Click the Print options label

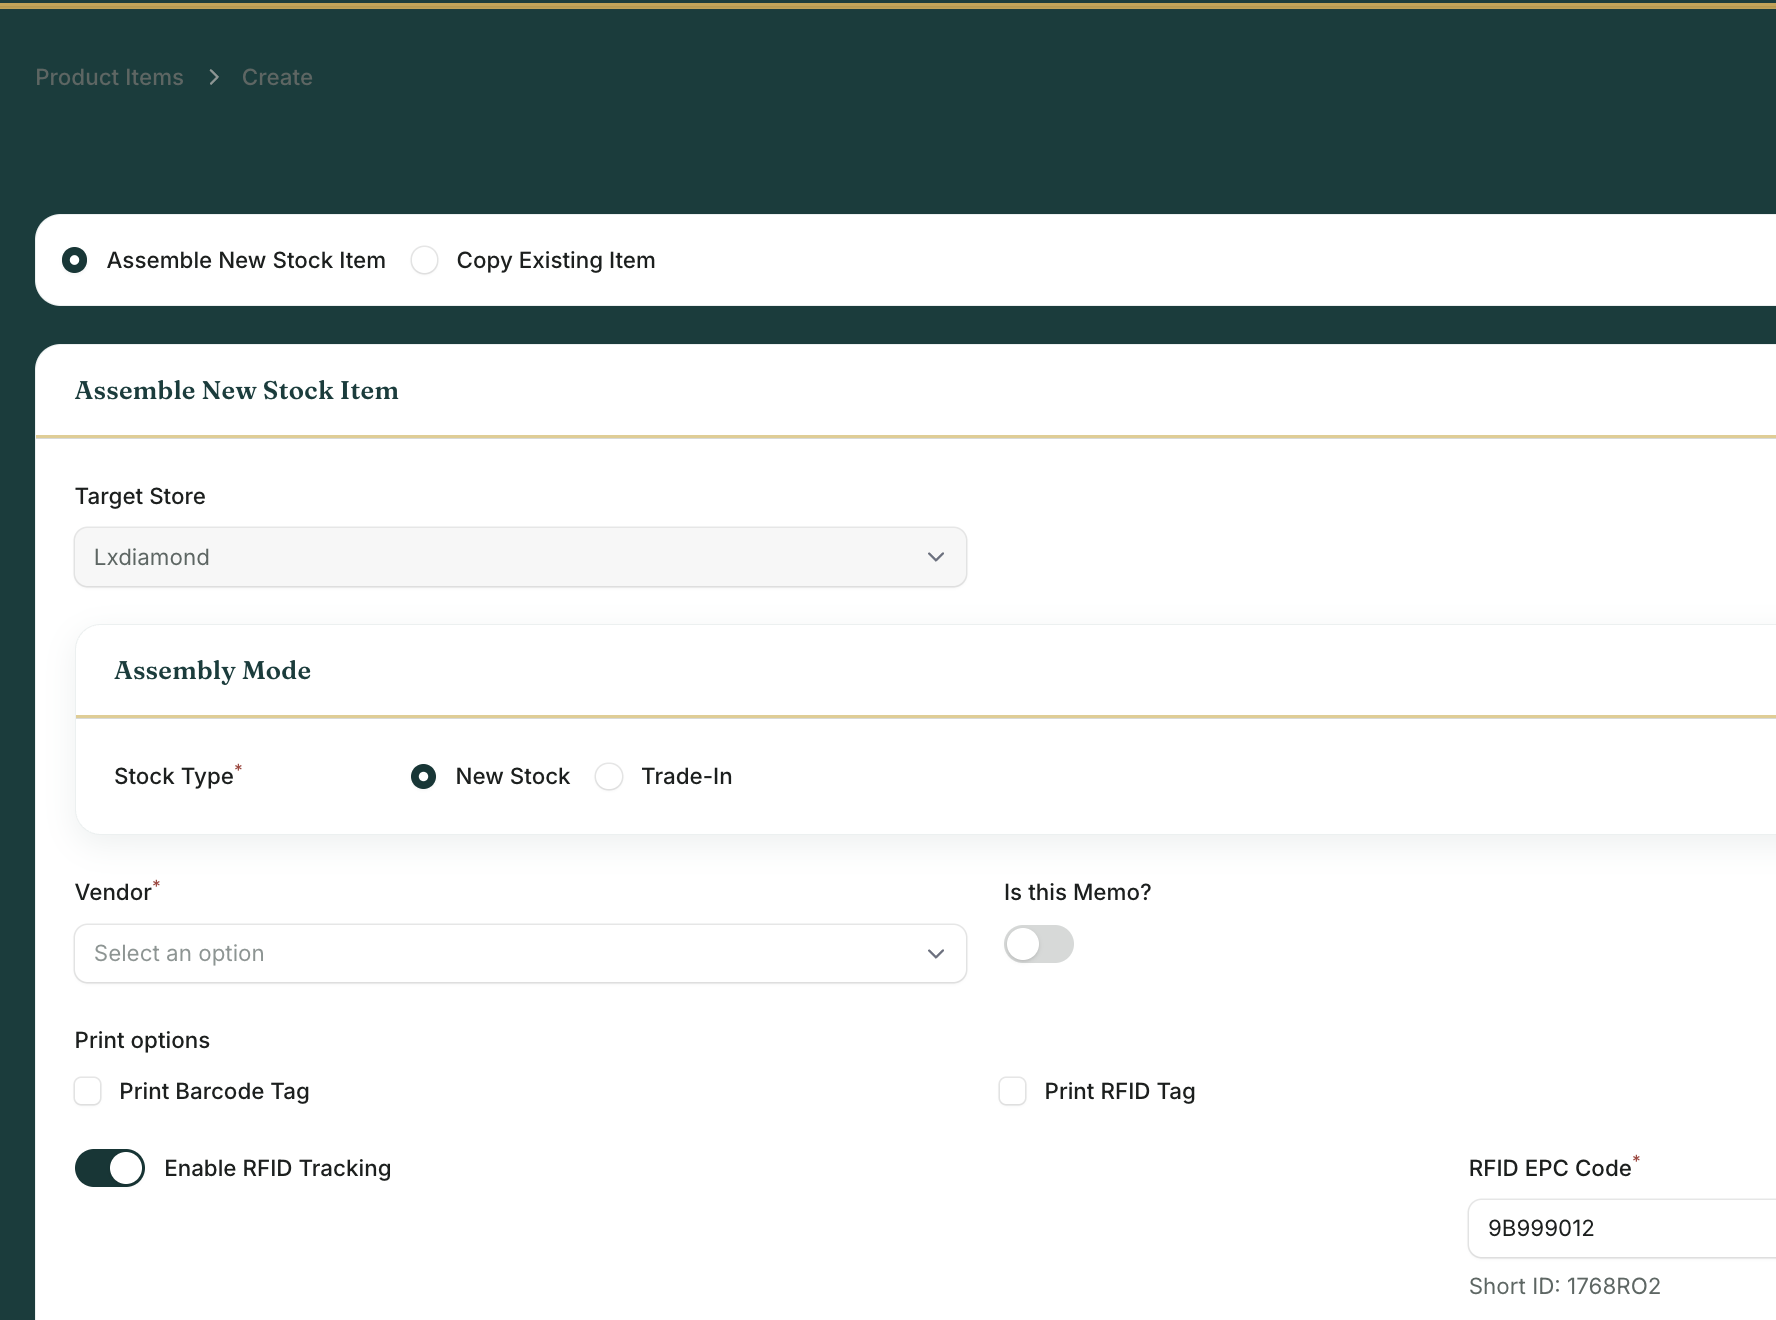(142, 1040)
